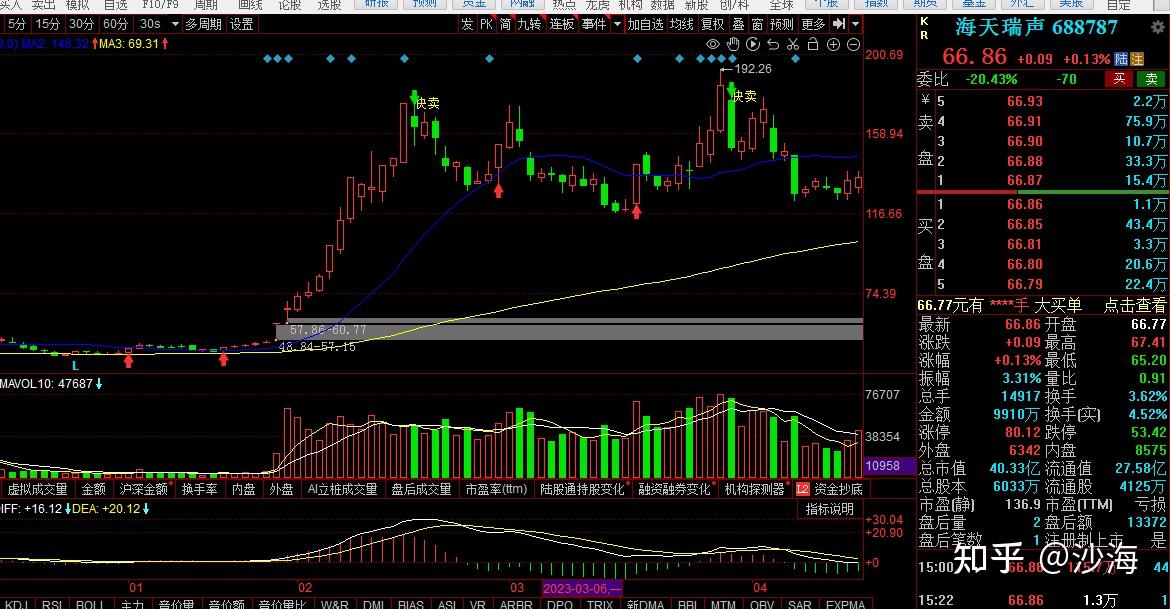Viewport: 1170px width, 609px height.
Task: Select the scissors cut tool
Action: (793, 45)
